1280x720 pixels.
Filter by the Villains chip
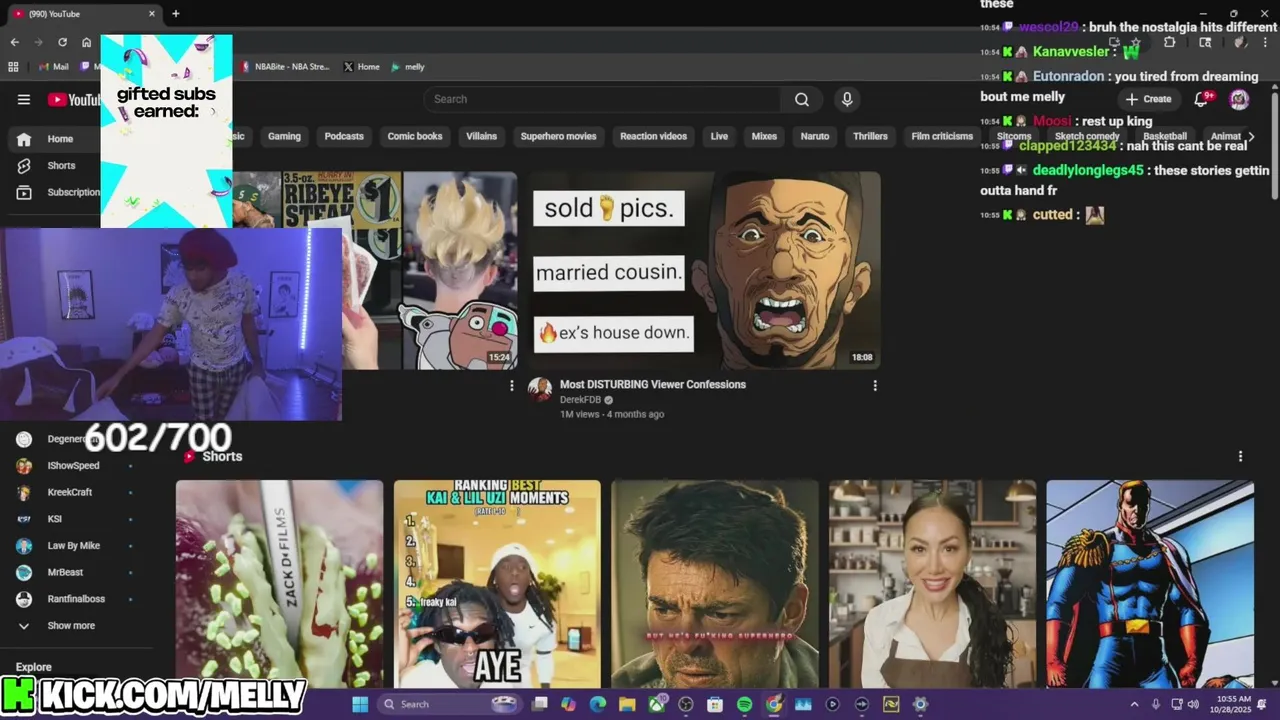pyautogui.click(x=481, y=136)
